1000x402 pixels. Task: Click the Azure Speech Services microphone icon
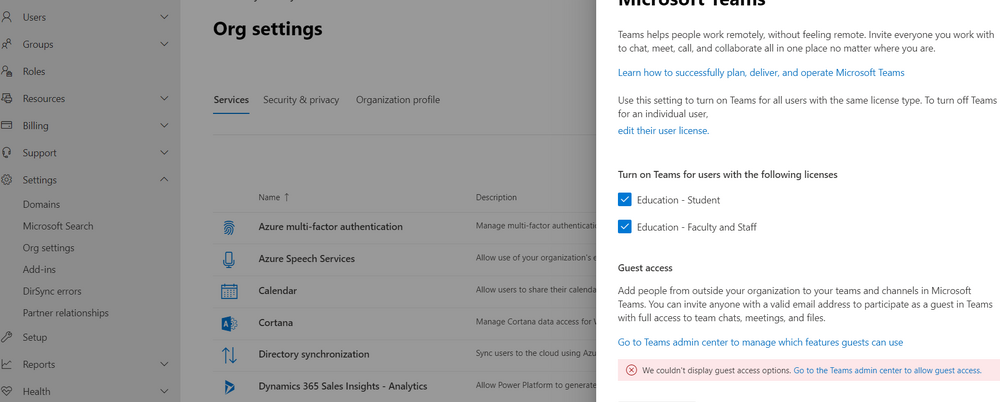(229, 260)
